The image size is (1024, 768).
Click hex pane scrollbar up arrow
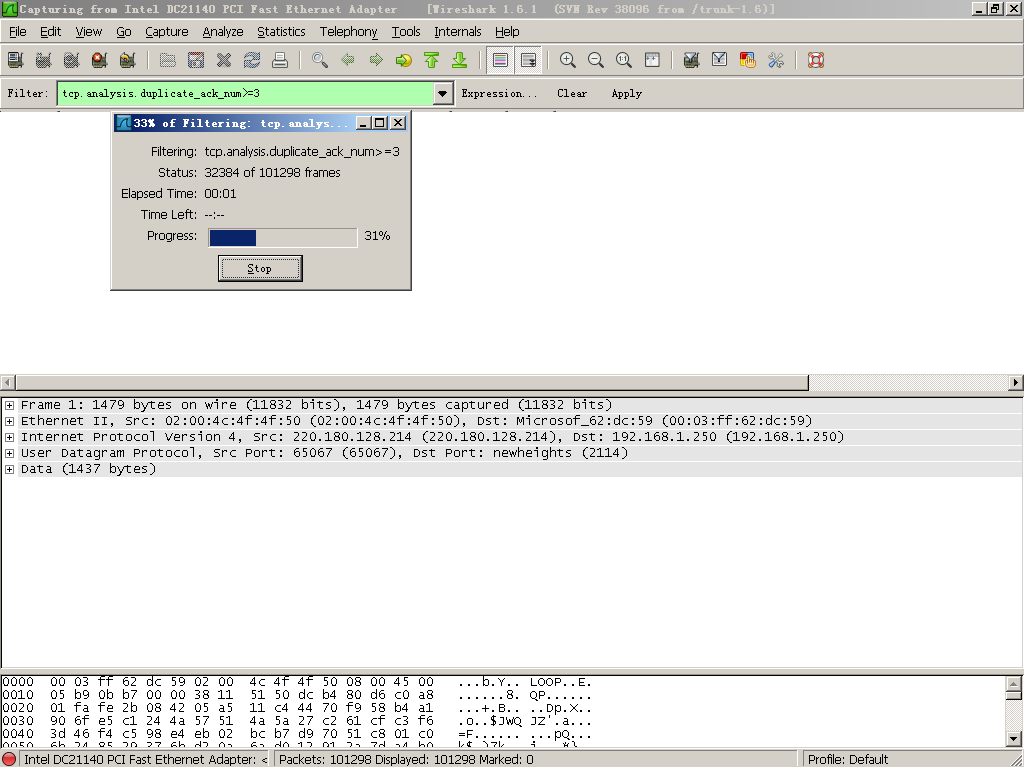click(x=1014, y=684)
